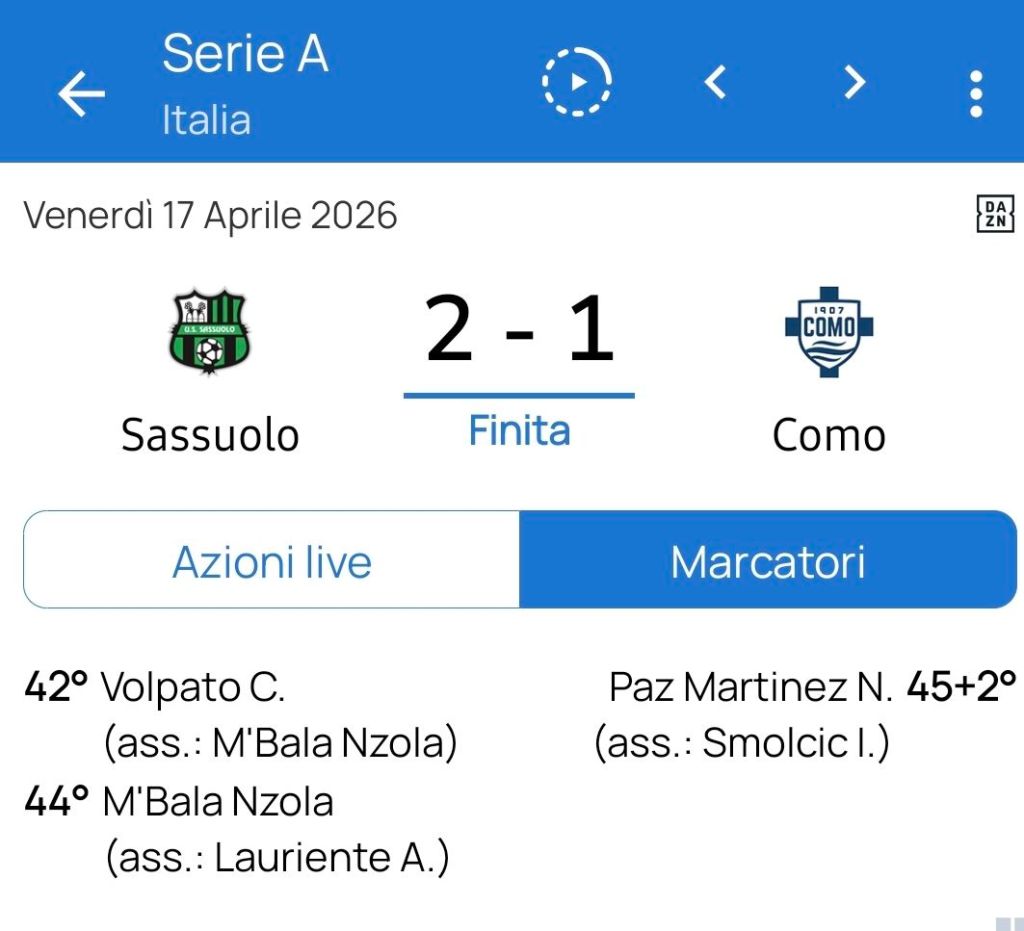
Task: Open scorer Volpato C. entry
Action: pos(194,687)
